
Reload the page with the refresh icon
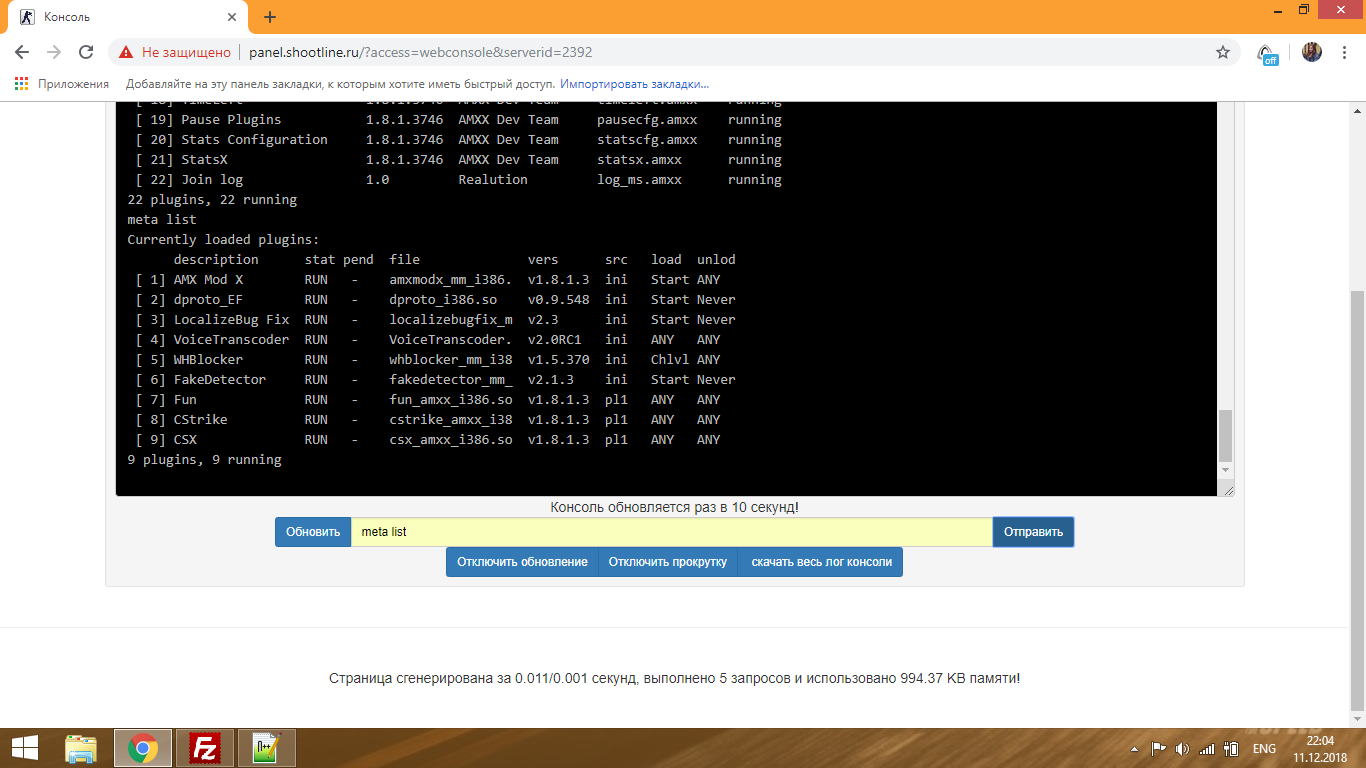(x=86, y=52)
